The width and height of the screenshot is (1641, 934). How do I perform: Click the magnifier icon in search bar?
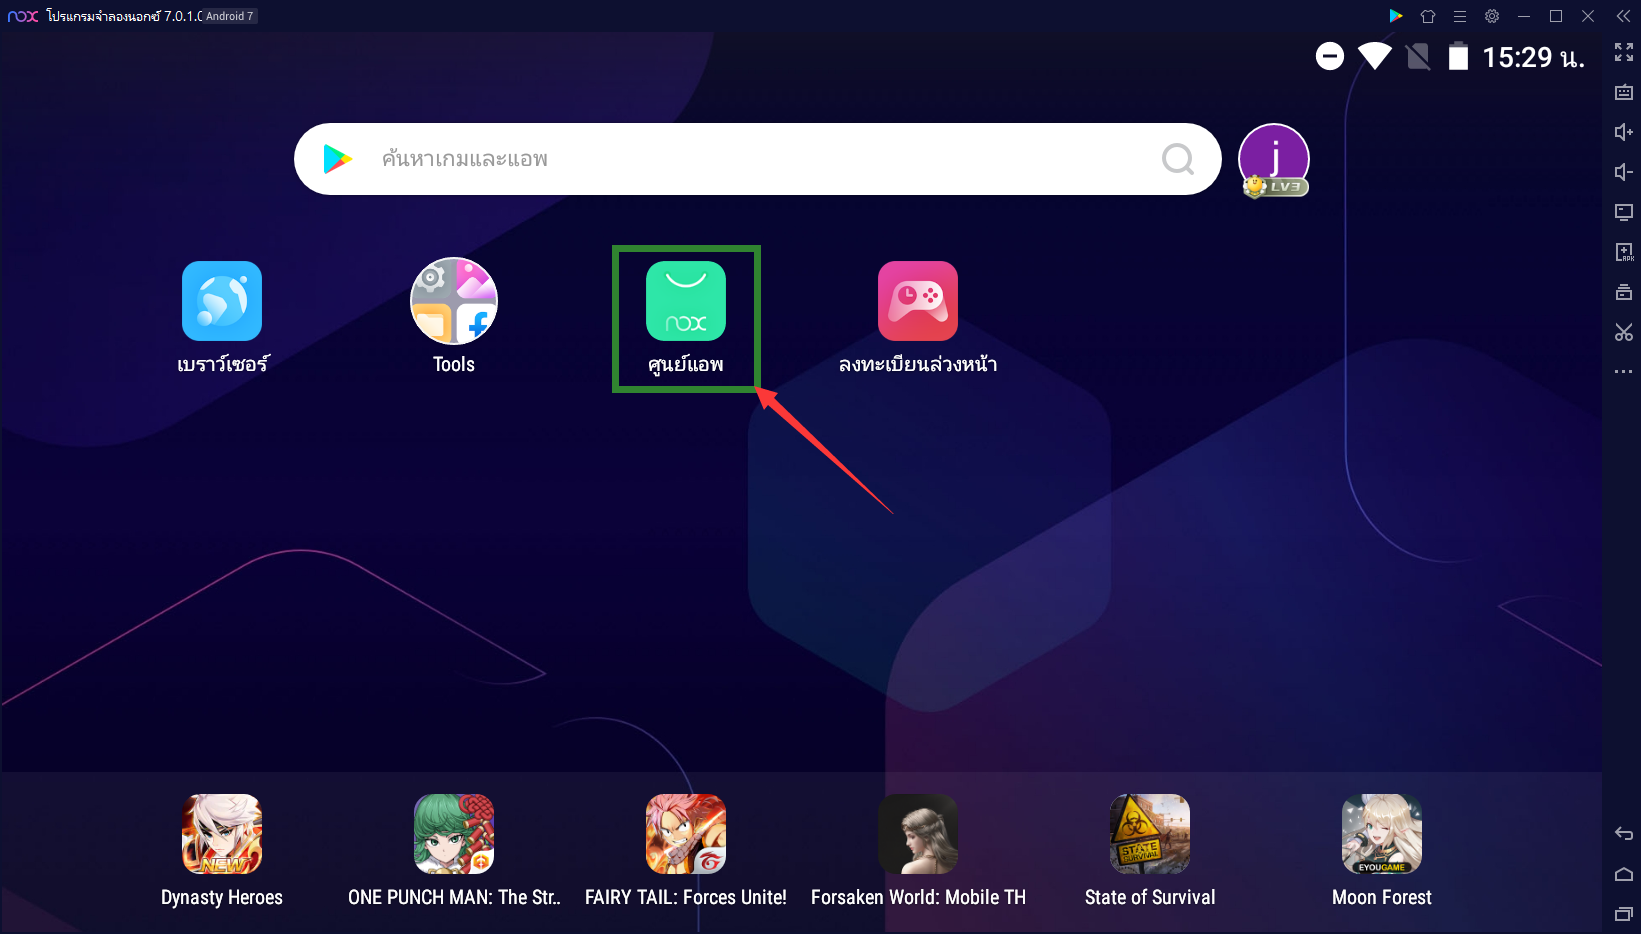pos(1177,159)
